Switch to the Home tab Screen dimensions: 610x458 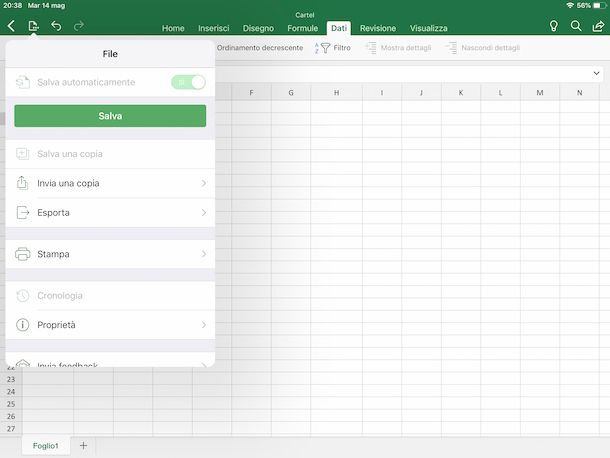173,28
